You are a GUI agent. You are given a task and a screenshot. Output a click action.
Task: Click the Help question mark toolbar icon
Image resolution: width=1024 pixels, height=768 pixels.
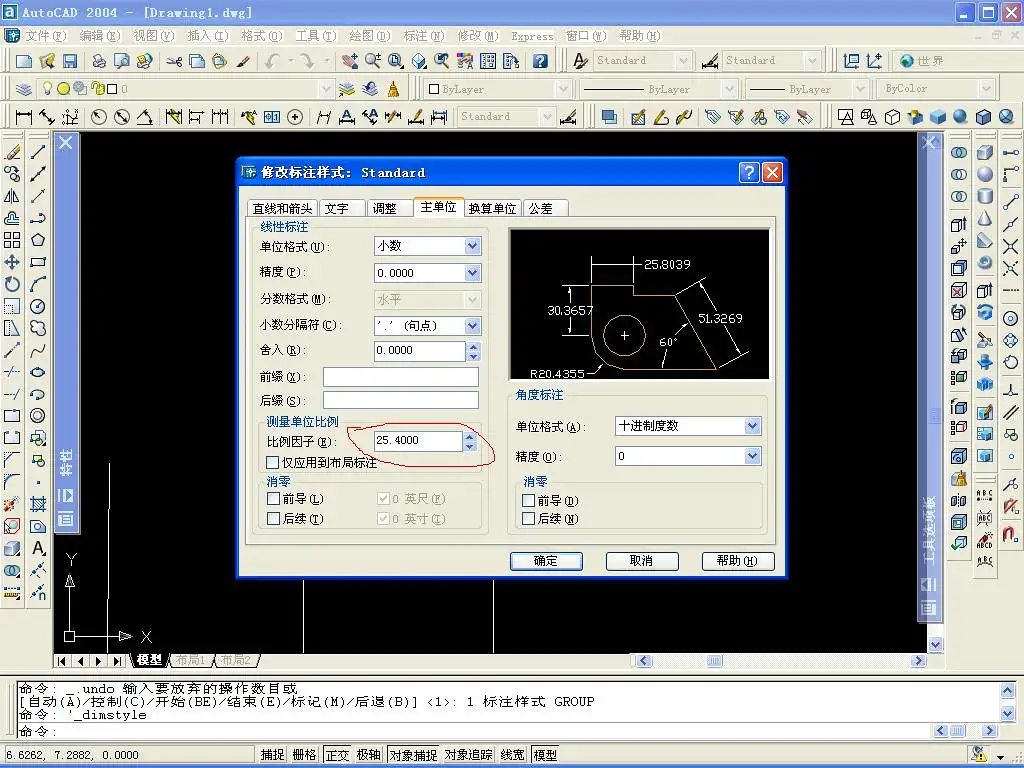tap(540, 61)
